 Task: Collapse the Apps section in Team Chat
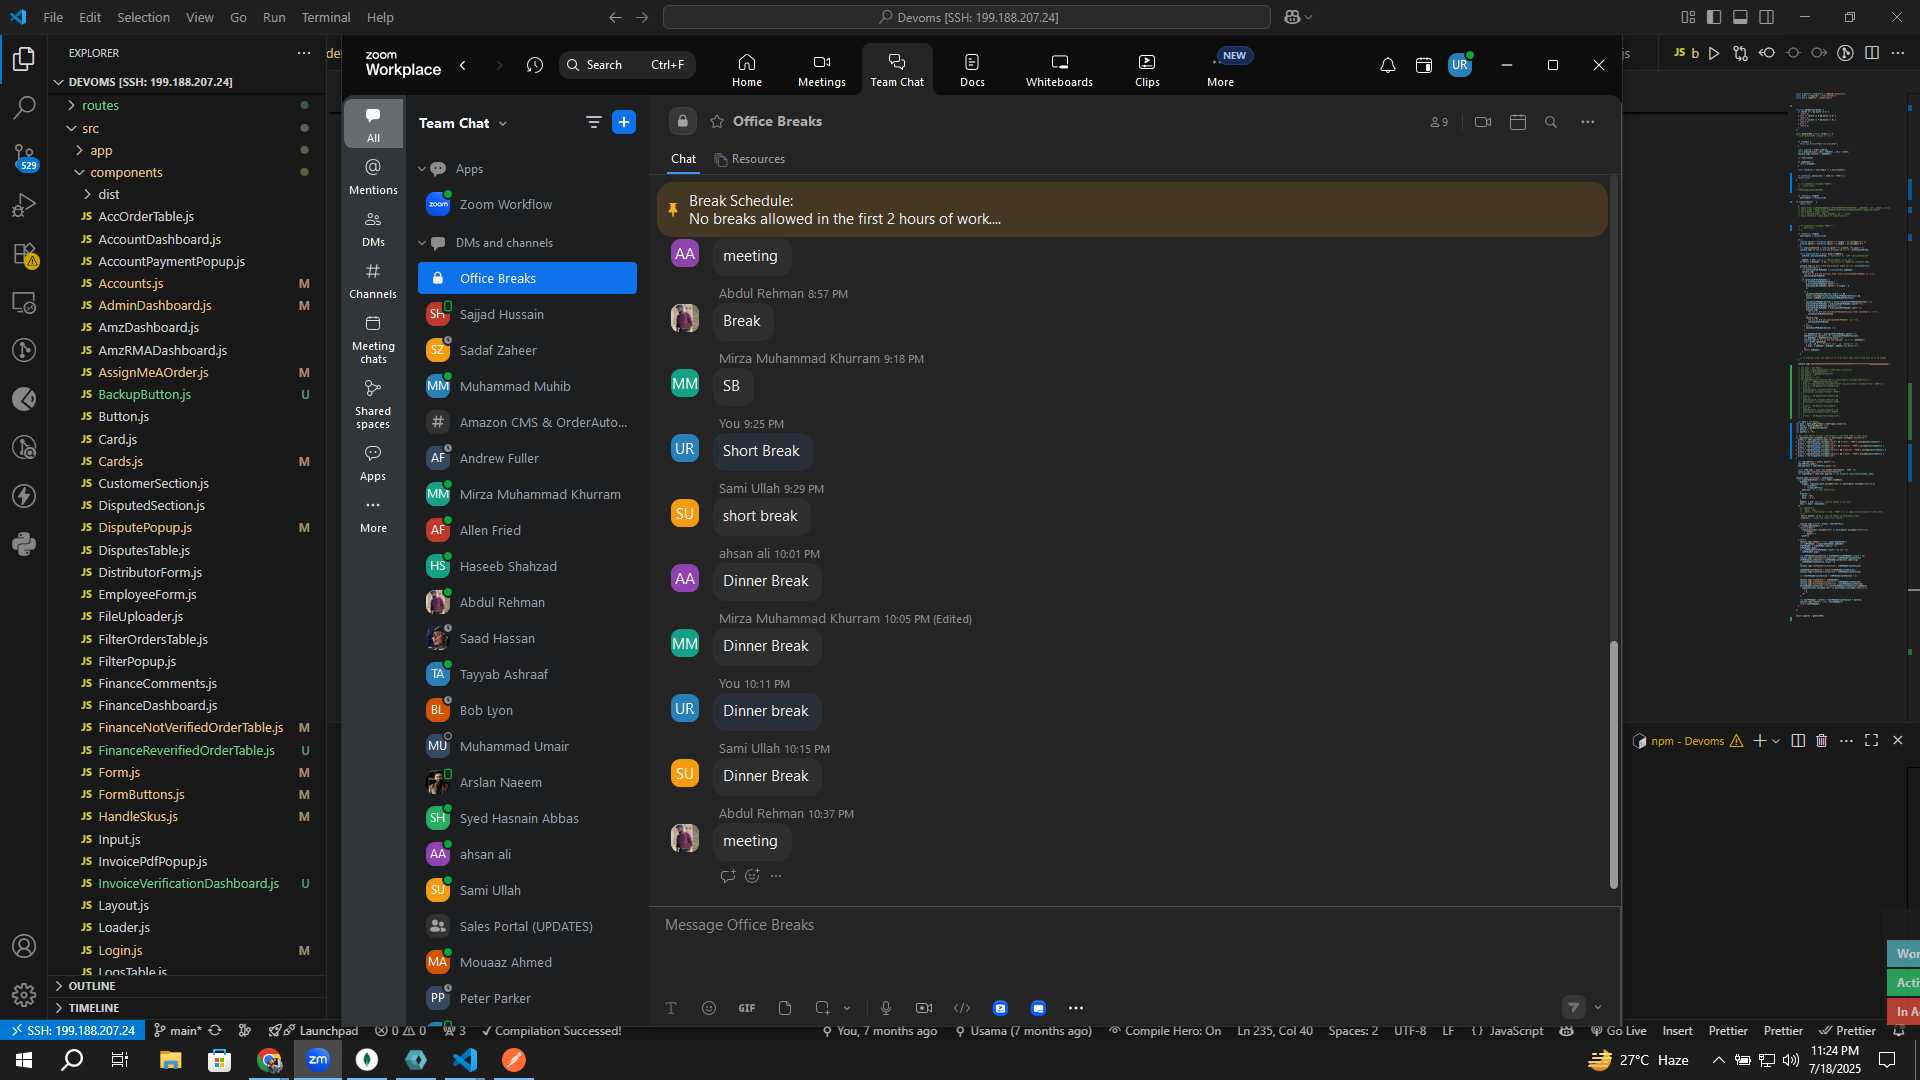422,169
